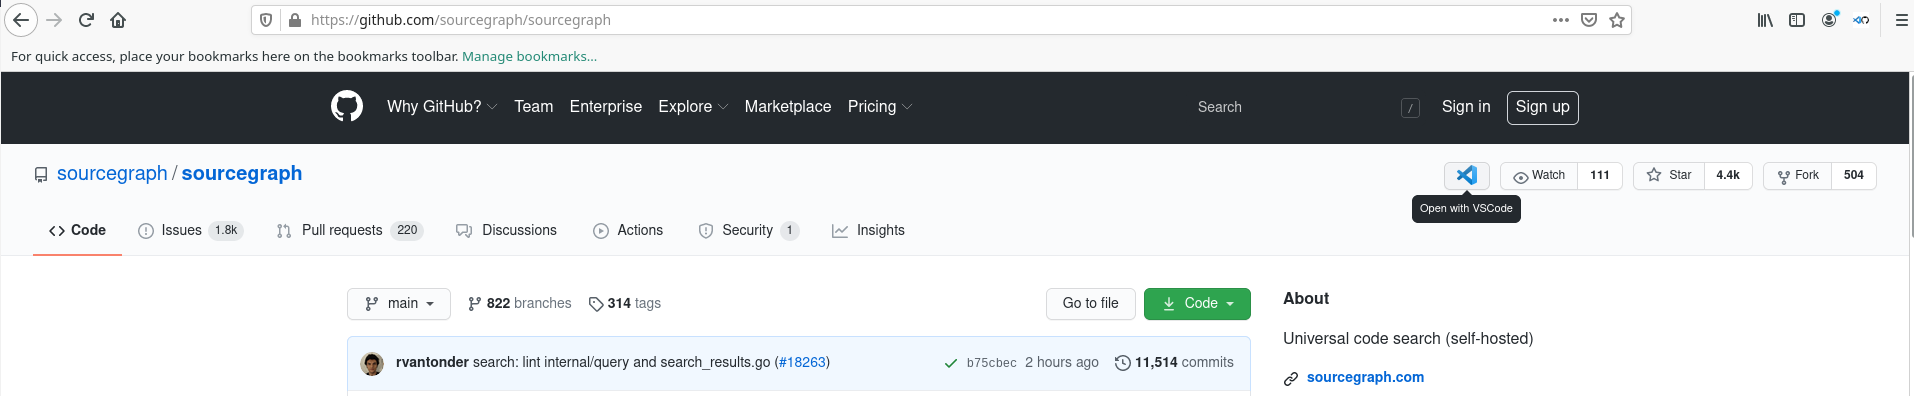The width and height of the screenshot is (1914, 396).
Task: Click the 111 watchers count
Action: [1600, 175]
